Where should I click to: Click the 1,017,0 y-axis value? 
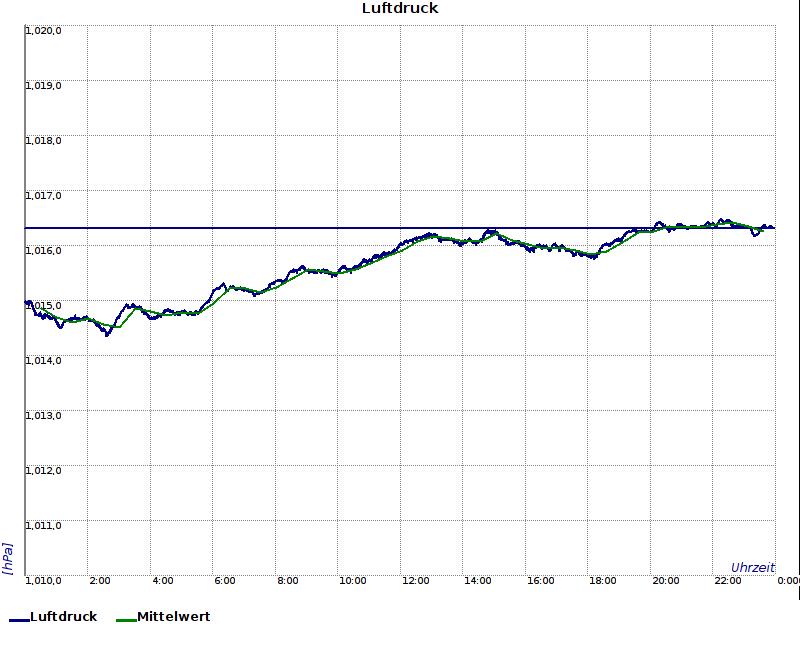click(x=43, y=196)
